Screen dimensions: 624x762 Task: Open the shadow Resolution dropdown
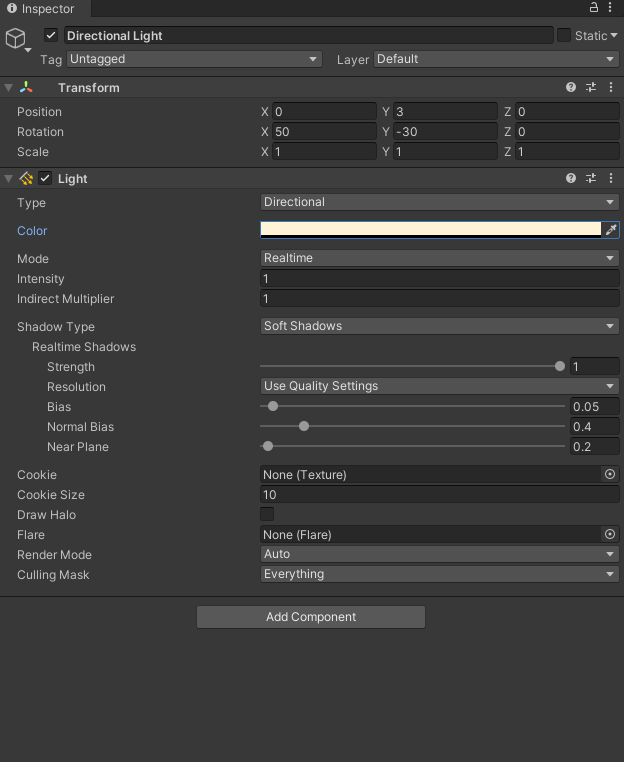[440, 386]
